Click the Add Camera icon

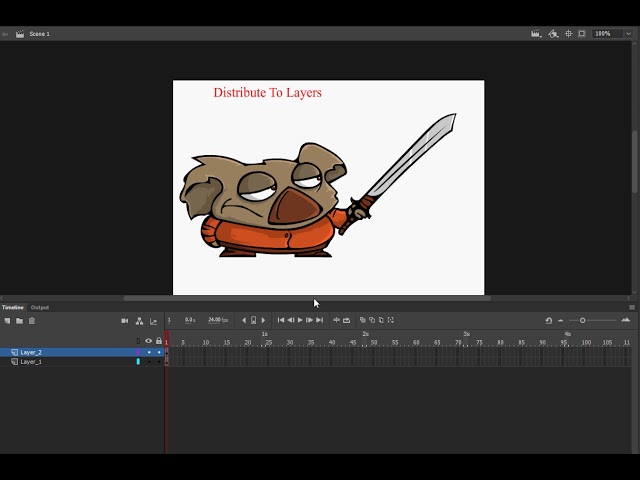point(124,321)
